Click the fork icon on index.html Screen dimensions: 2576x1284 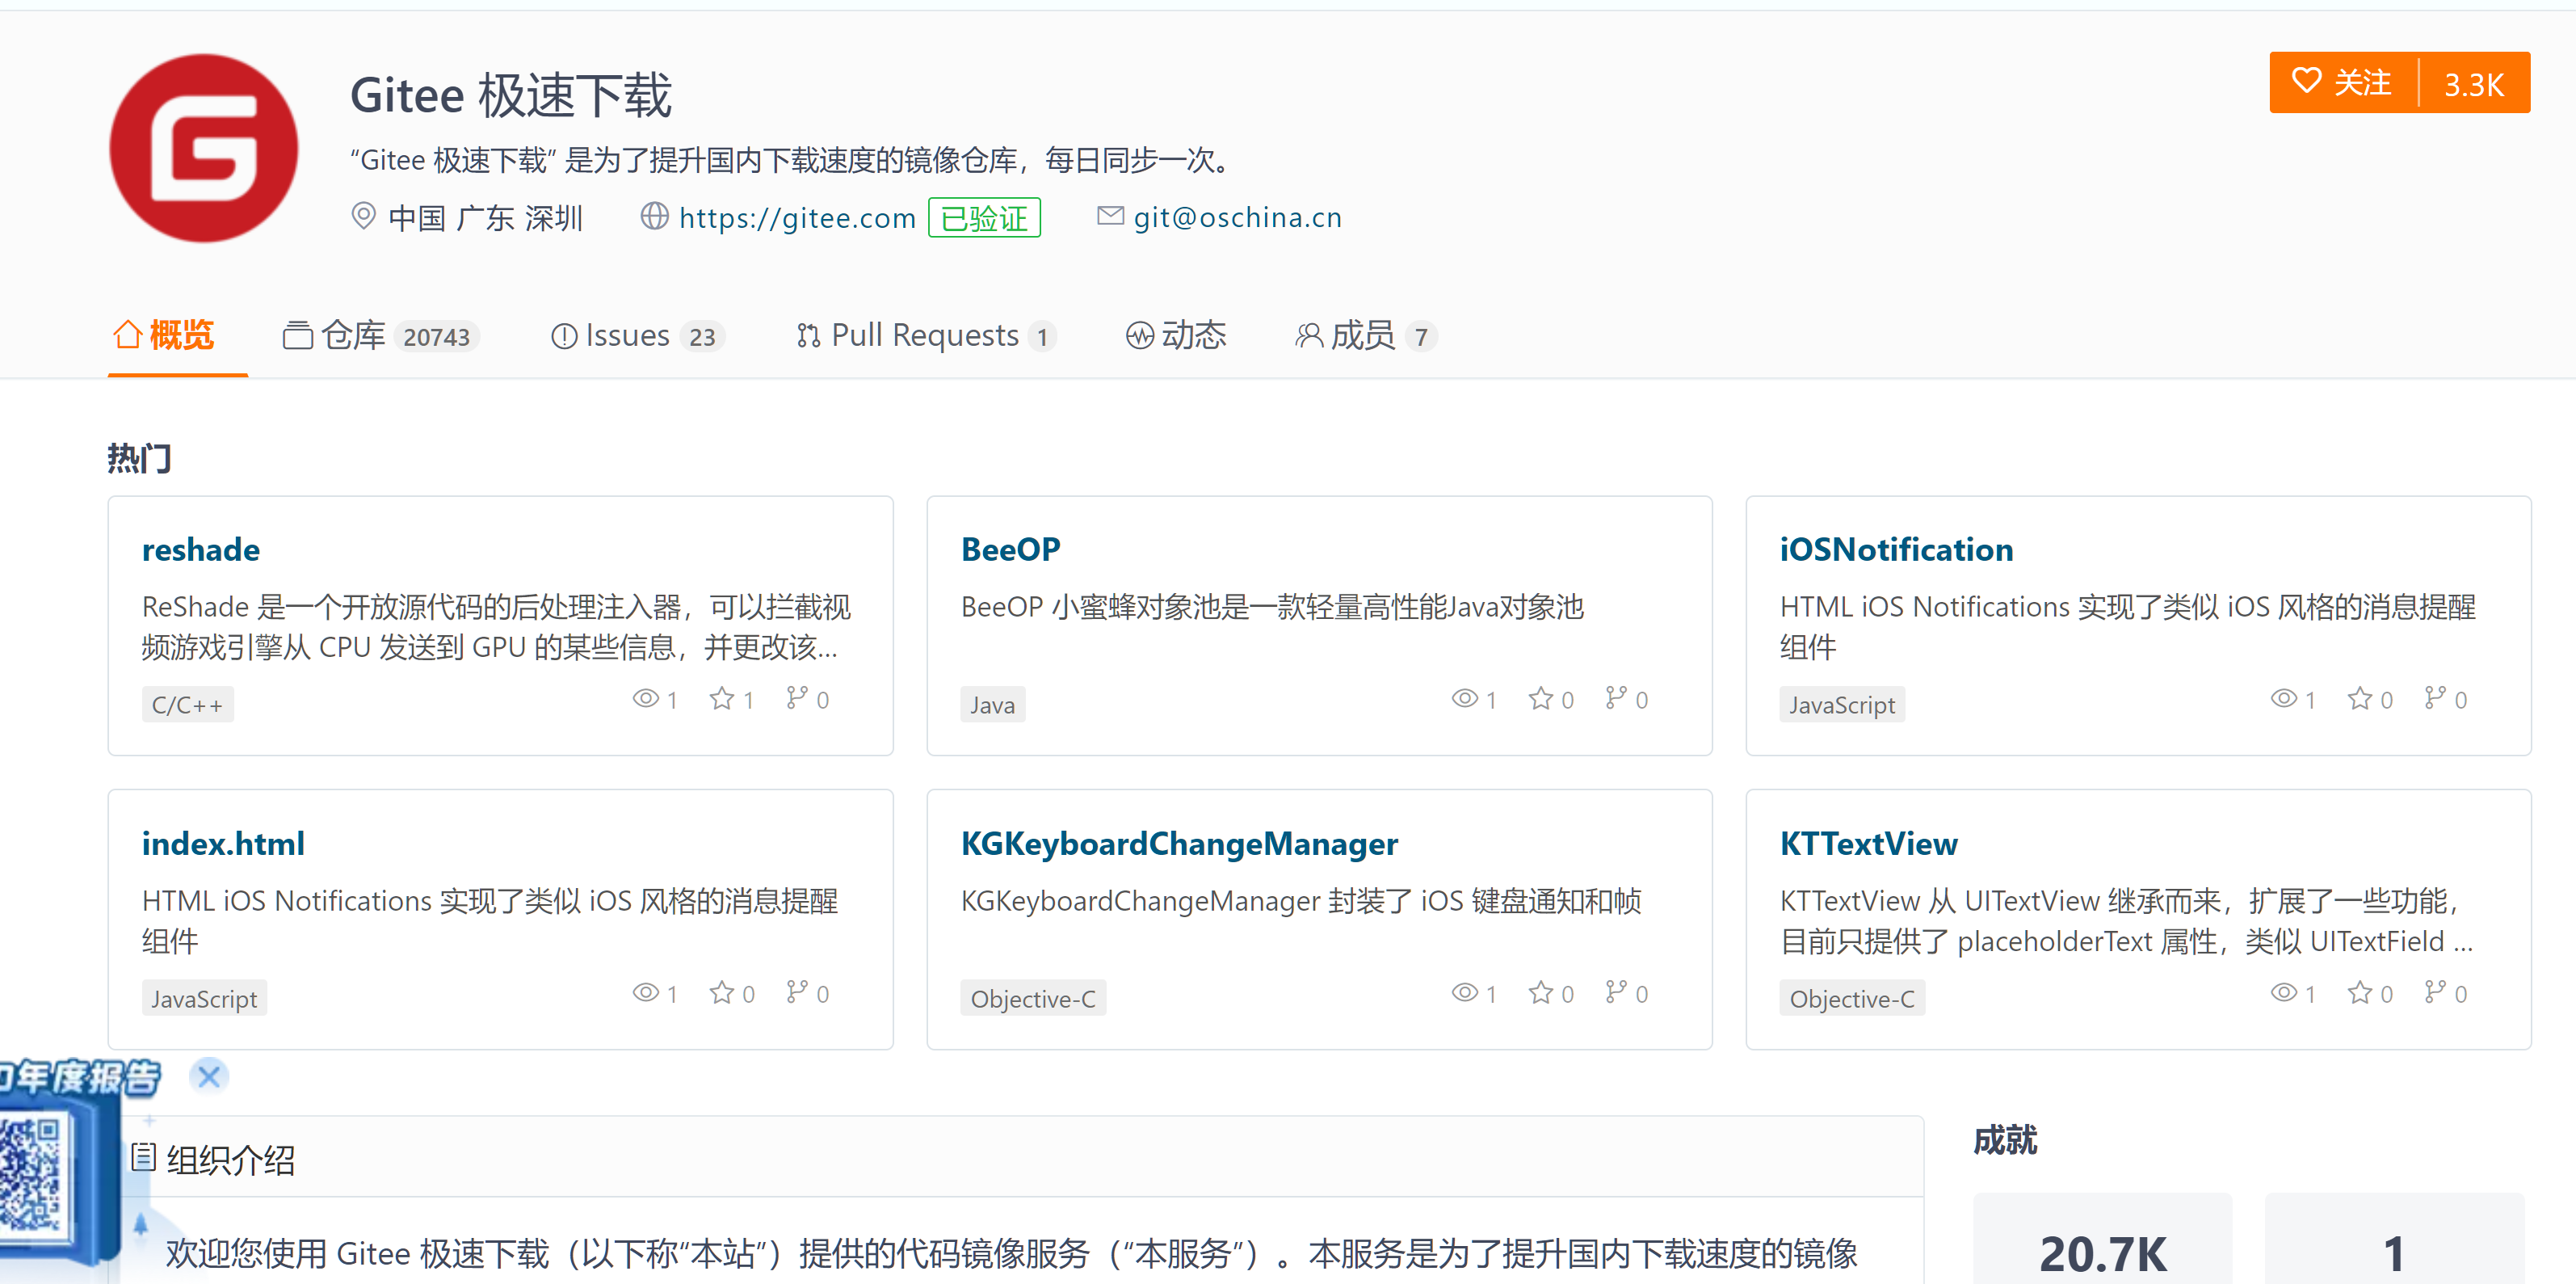[x=796, y=992]
